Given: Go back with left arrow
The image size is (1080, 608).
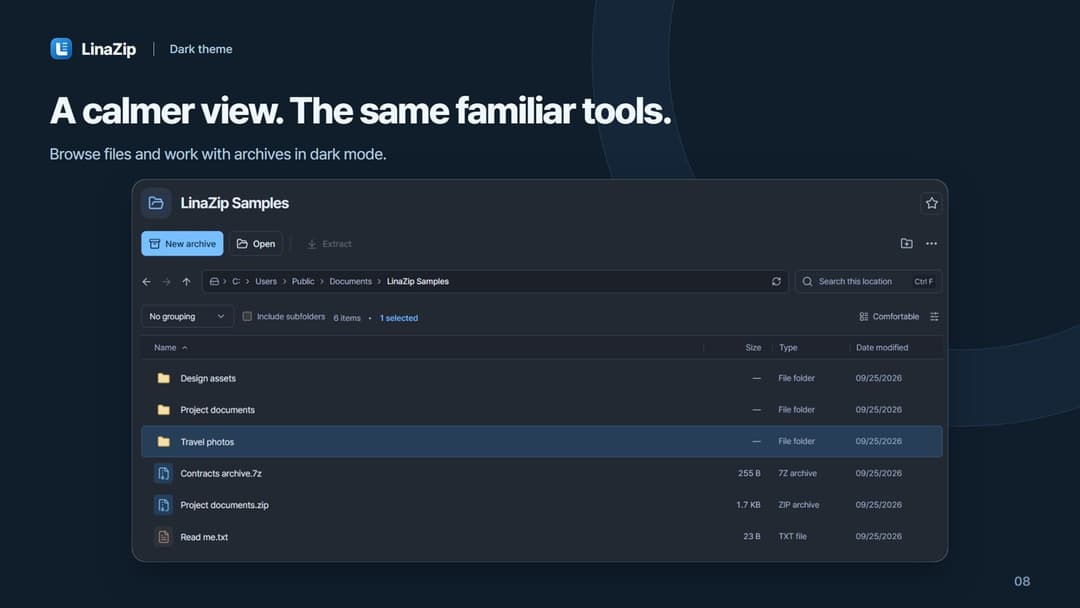Looking at the screenshot, I should (x=147, y=282).
